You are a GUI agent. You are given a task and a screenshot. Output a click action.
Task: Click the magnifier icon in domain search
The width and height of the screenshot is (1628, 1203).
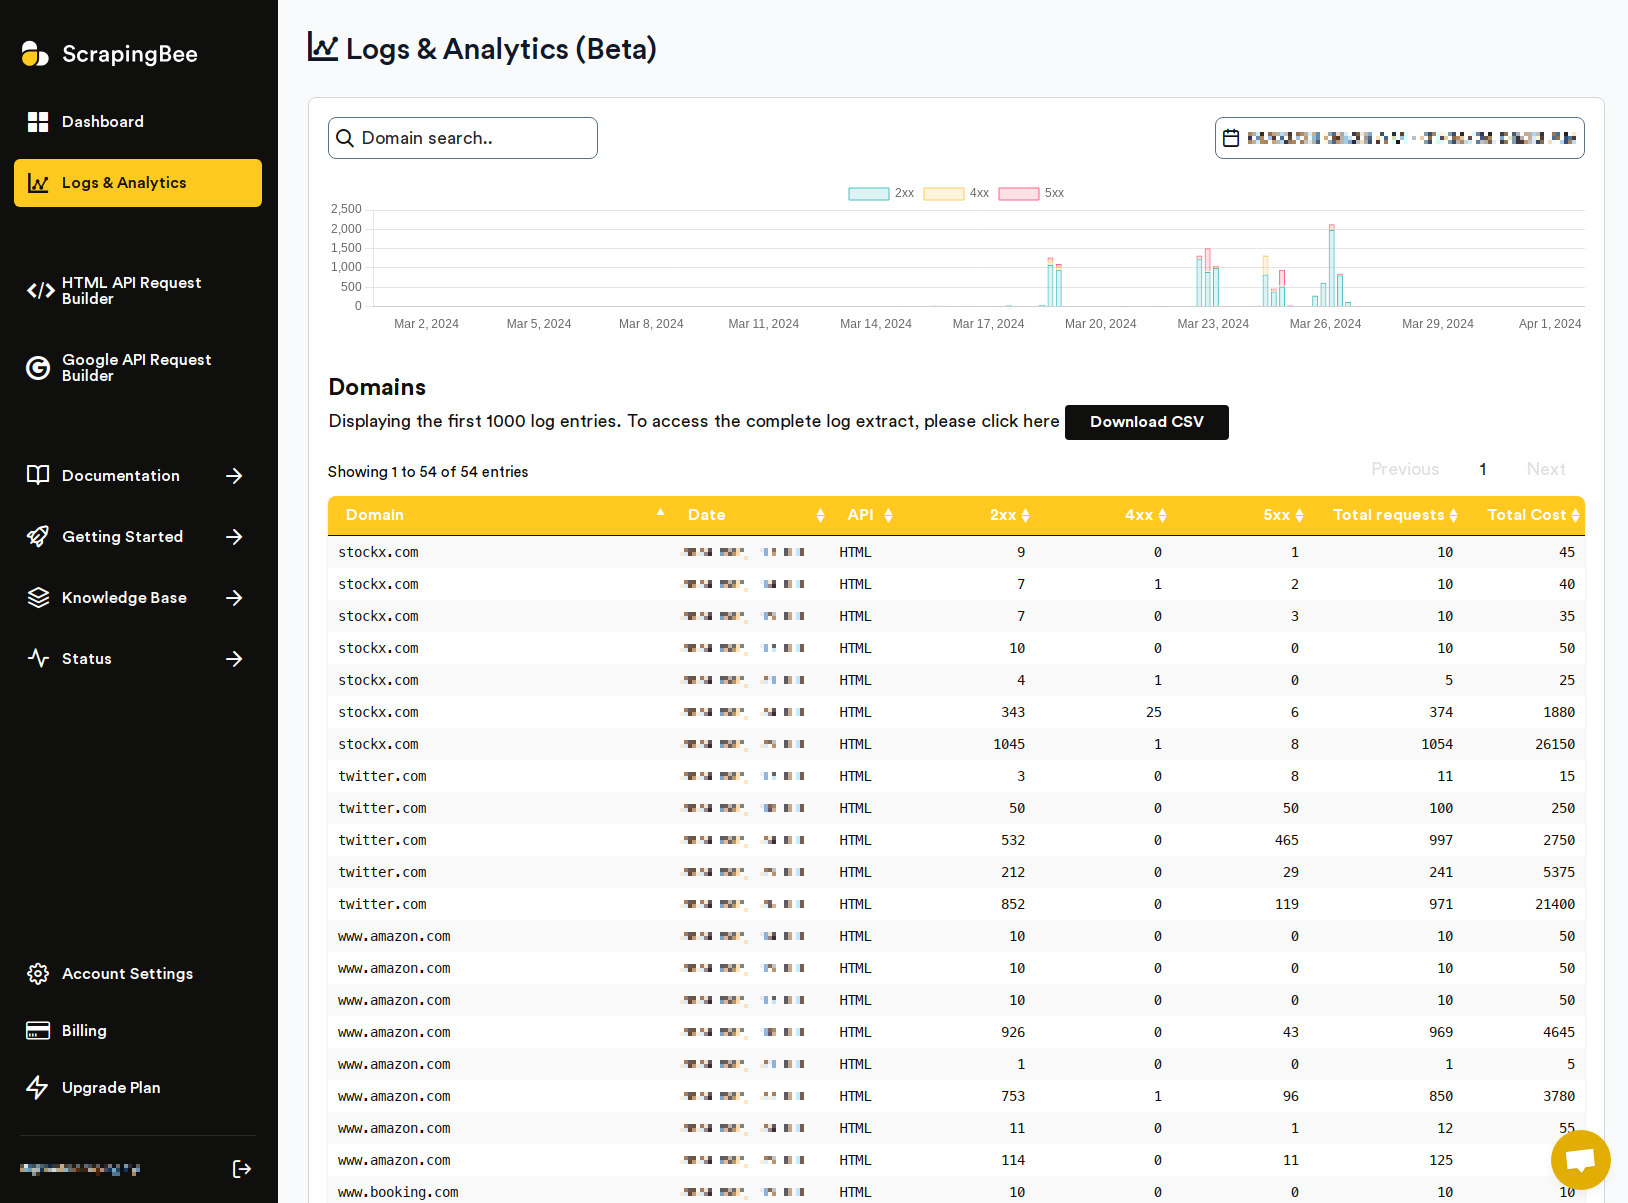pyautogui.click(x=345, y=138)
